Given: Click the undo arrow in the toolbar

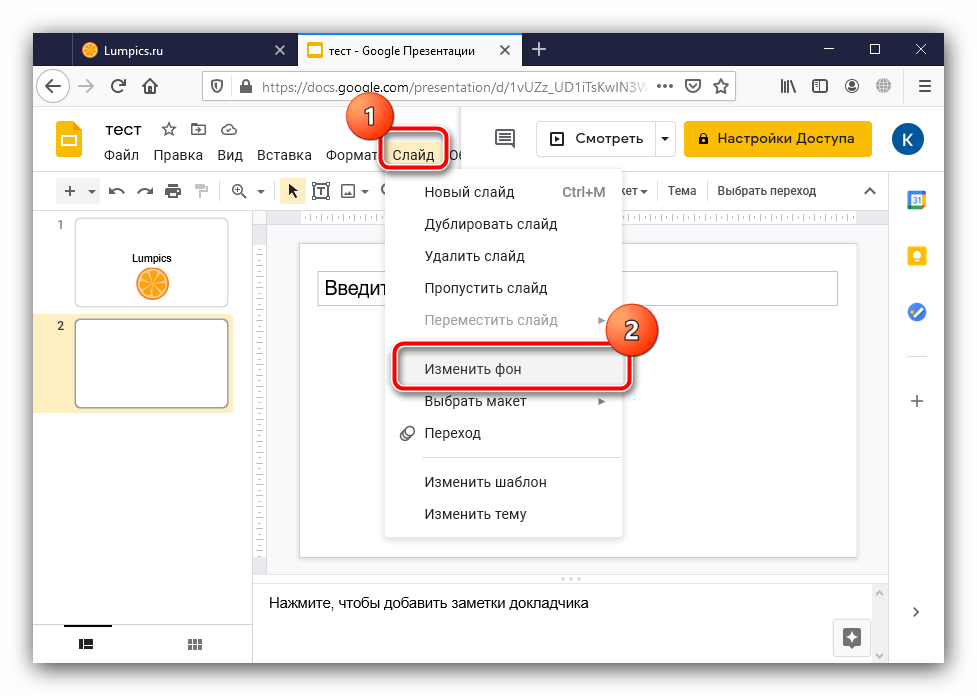Looking at the screenshot, I should click(117, 191).
